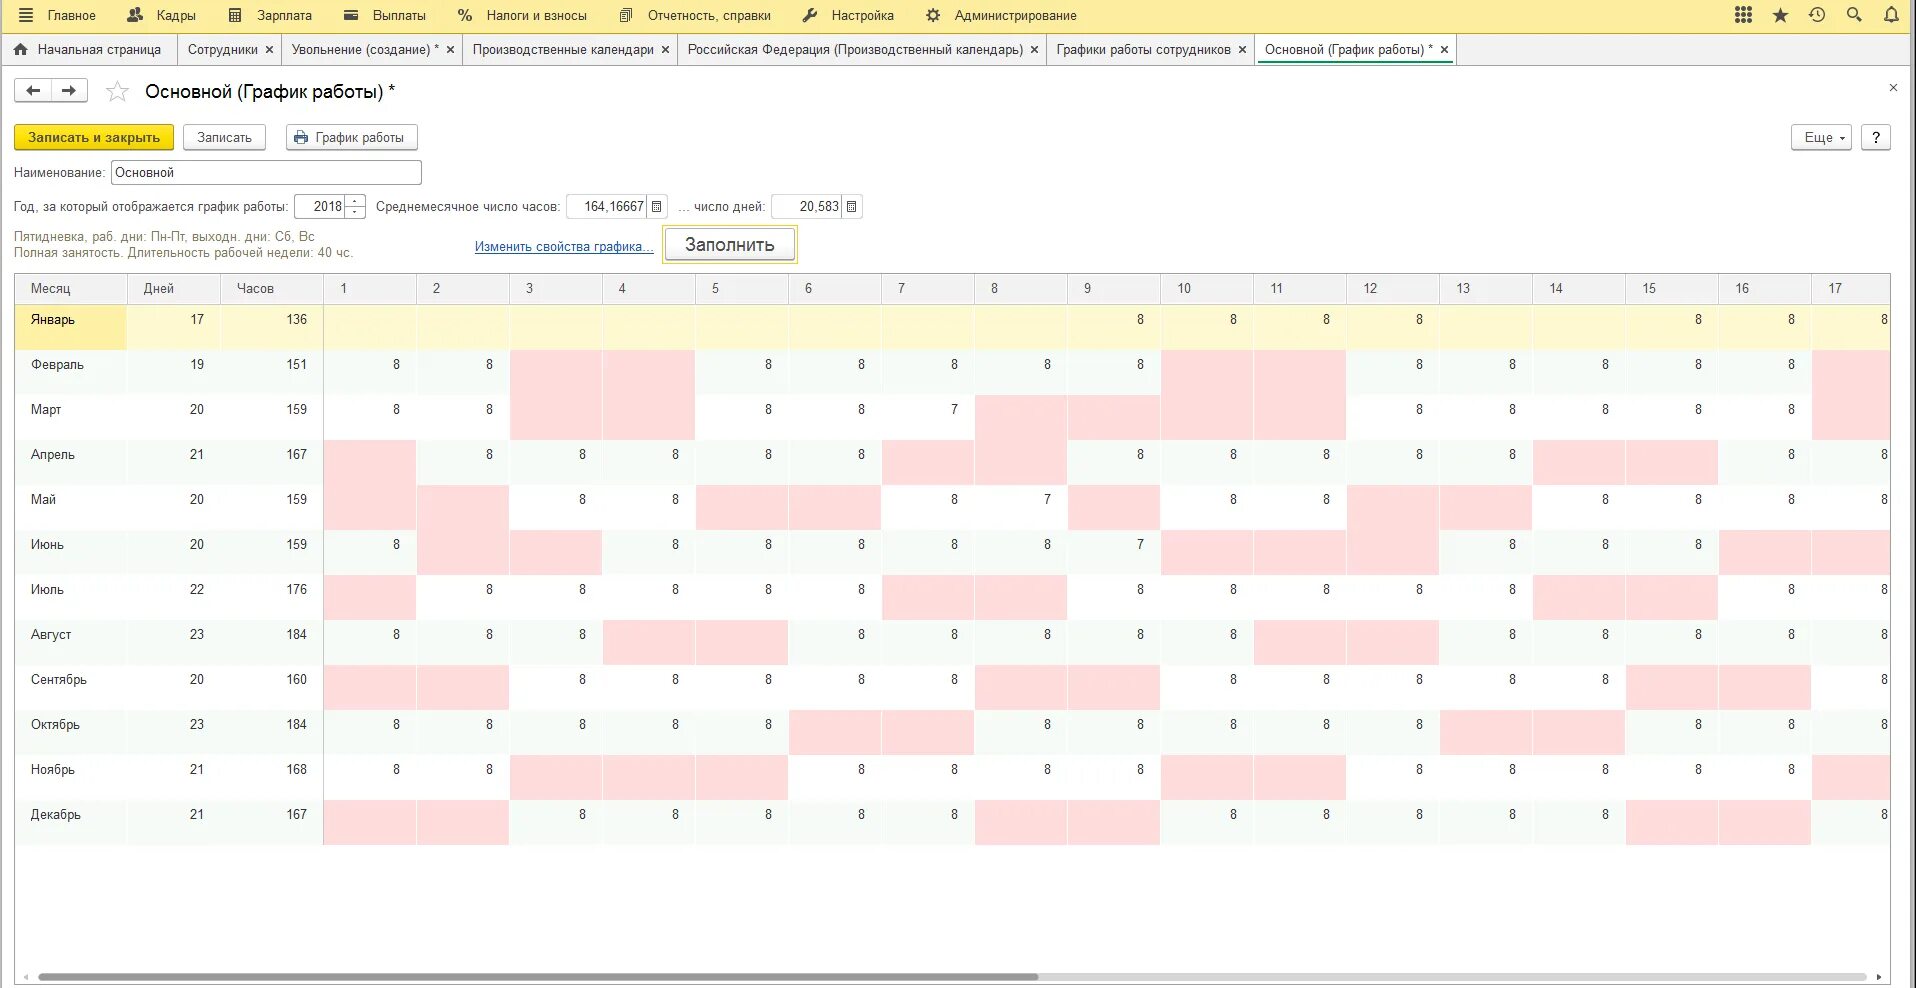Open the Настройка menu
Image resolution: width=1916 pixels, height=988 pixels.
coord(848,16)
